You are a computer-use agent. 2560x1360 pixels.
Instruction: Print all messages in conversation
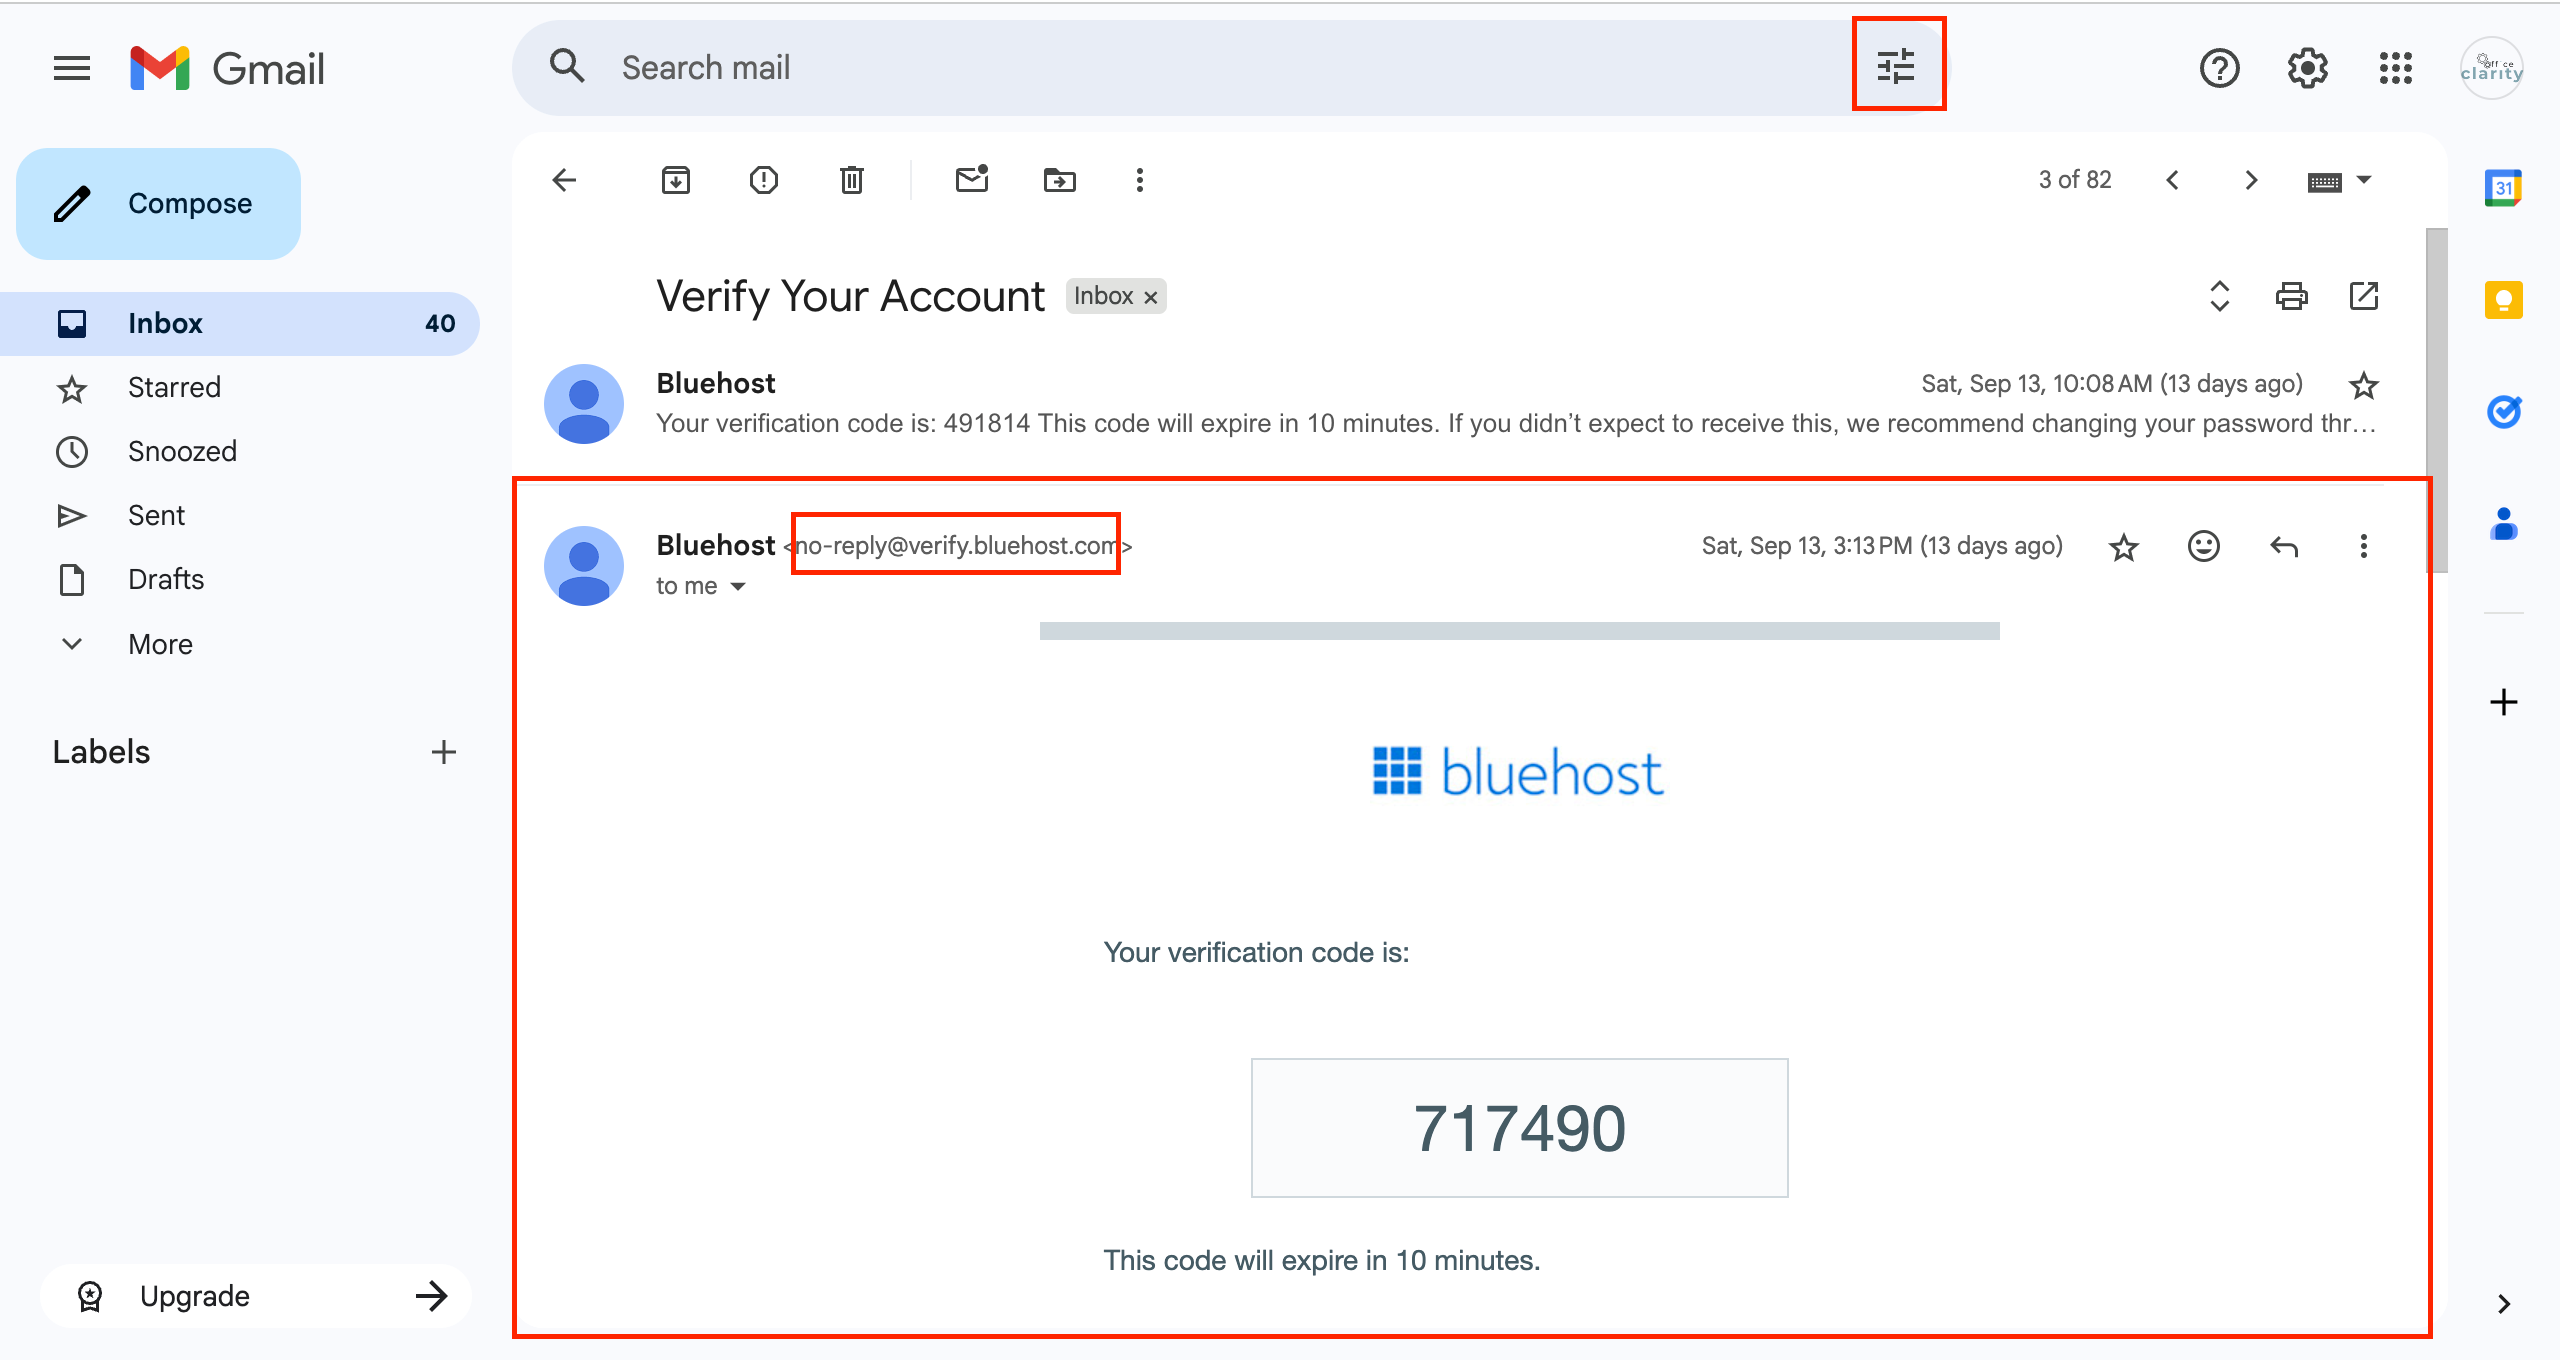[2291, 296]
